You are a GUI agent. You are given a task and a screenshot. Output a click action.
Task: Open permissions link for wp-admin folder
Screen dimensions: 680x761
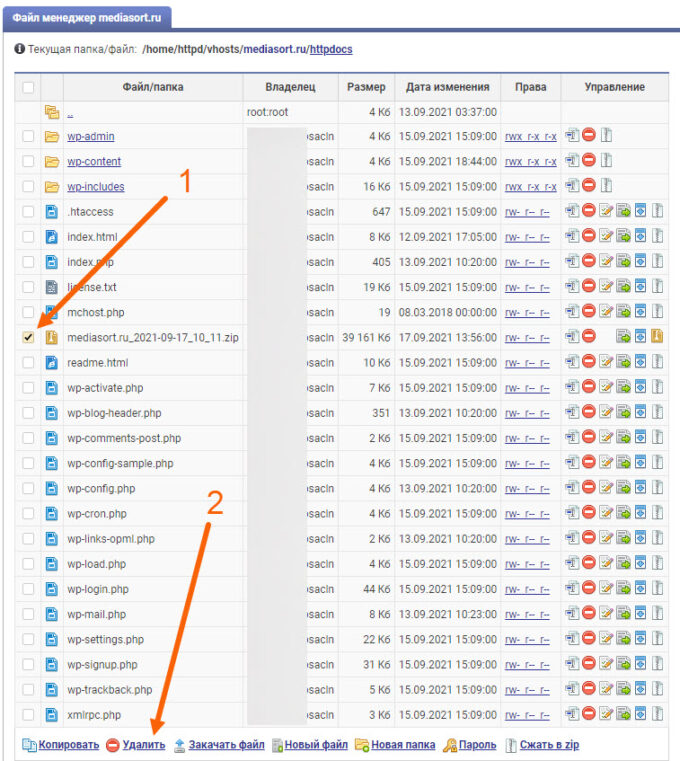(x=530, y=136)
